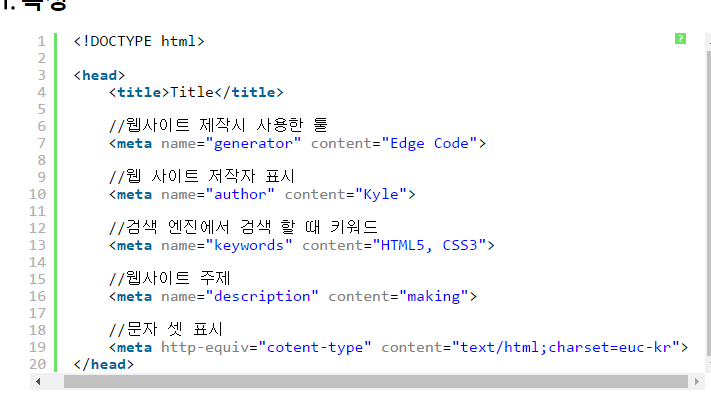Click line number 20 in the gutter

tap(37, 364)
